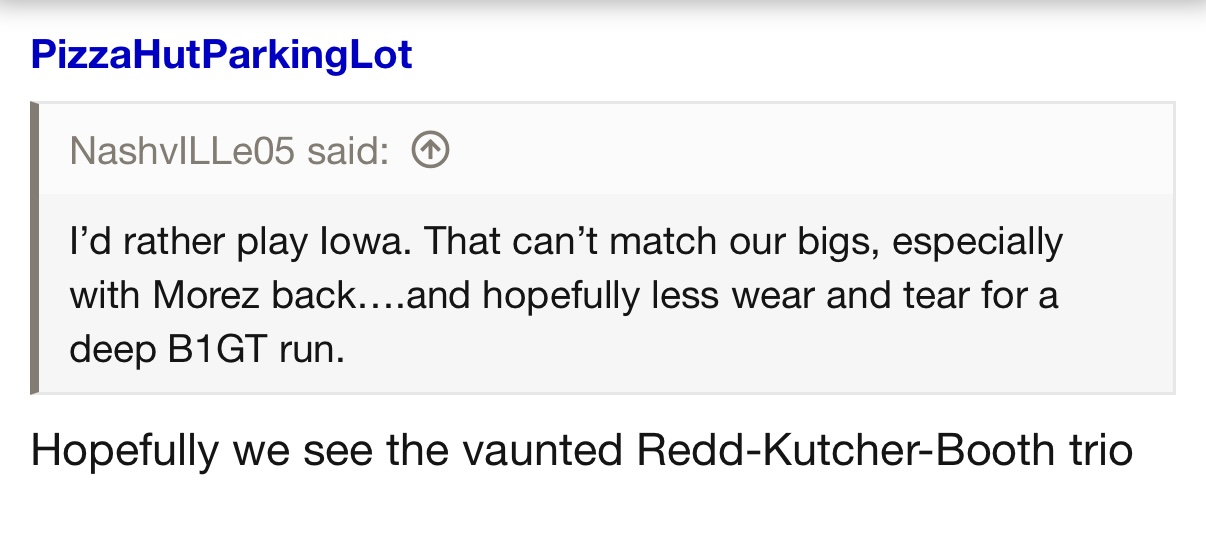Click the word "Hopefully" starting the reply
The height and width of the screenshot is (538, 1206).
click(124, 450)
